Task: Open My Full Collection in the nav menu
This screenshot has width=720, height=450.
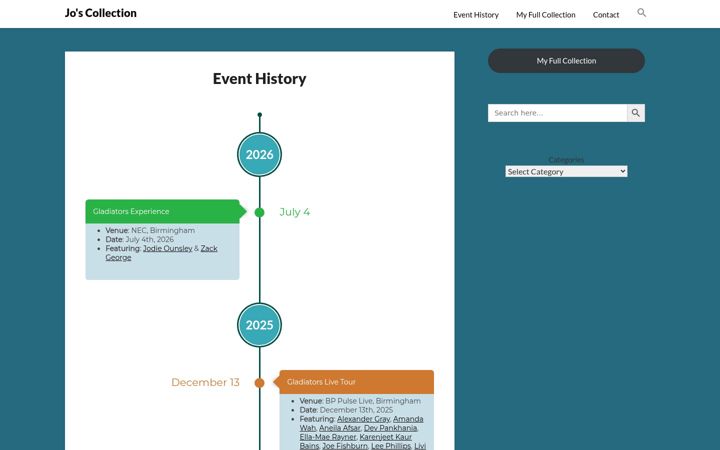Action: (546, 15)
